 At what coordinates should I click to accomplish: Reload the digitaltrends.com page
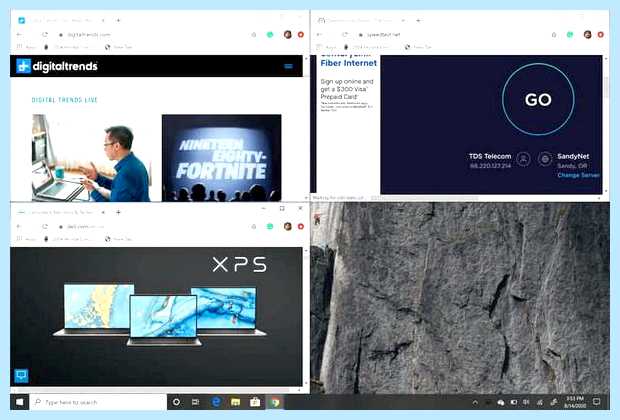pyautogui.click(x=45, y=35)
